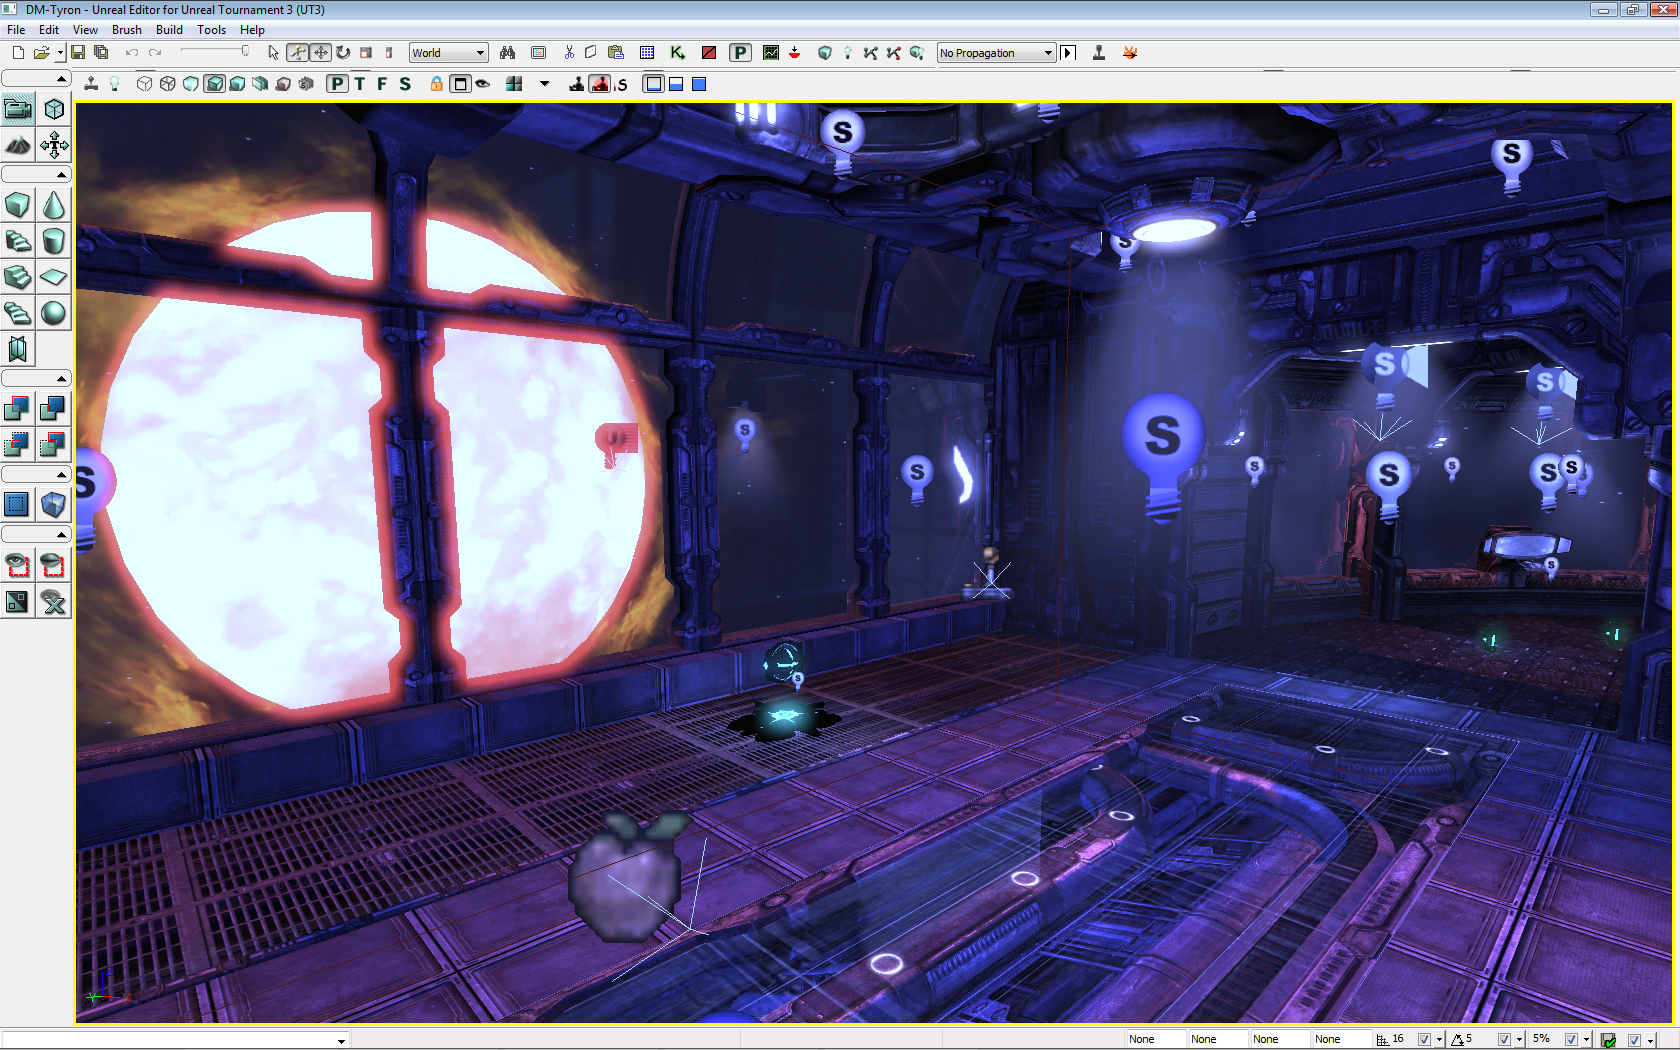Click the Paste clipboard icon
This screenshot has width=1680, height=1050.
pos(616,53)
